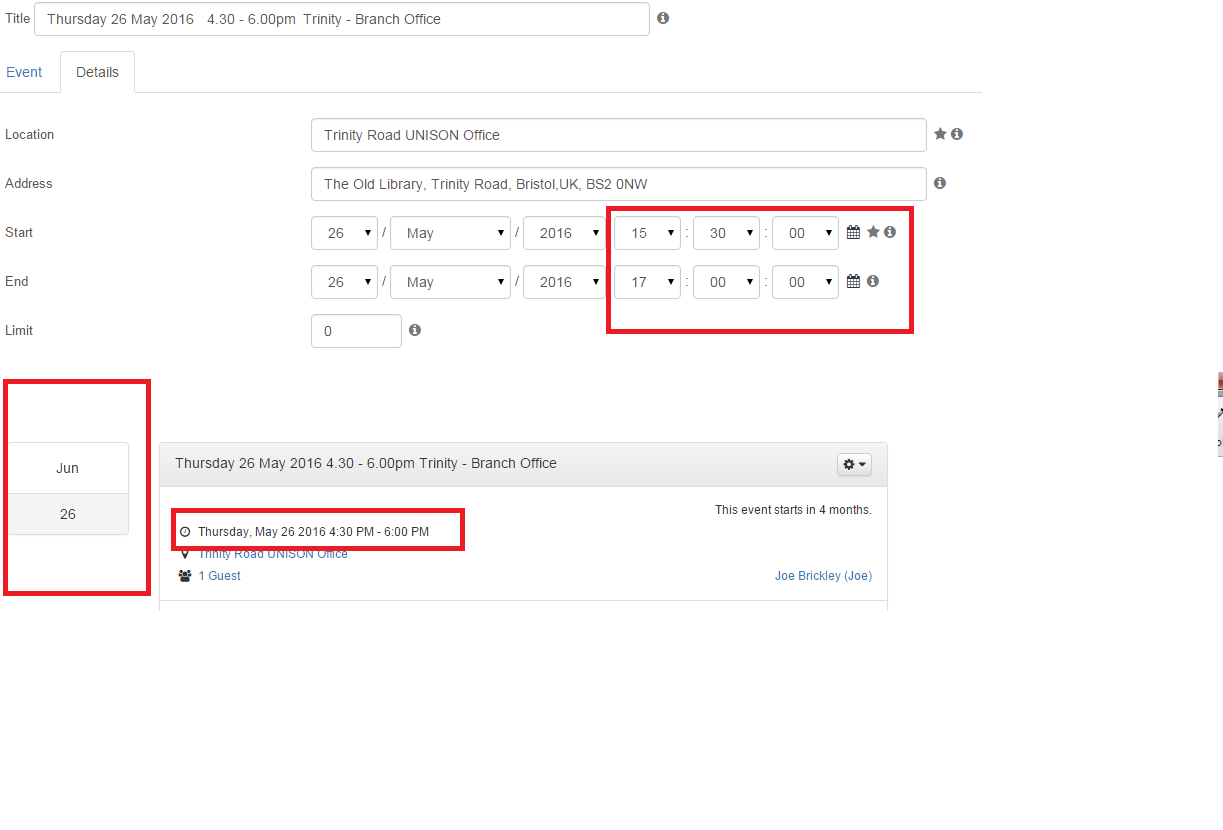Open the End year dropdown showing 2016
This screenshot has width=1223, height=830.
[x=566, y=282]
